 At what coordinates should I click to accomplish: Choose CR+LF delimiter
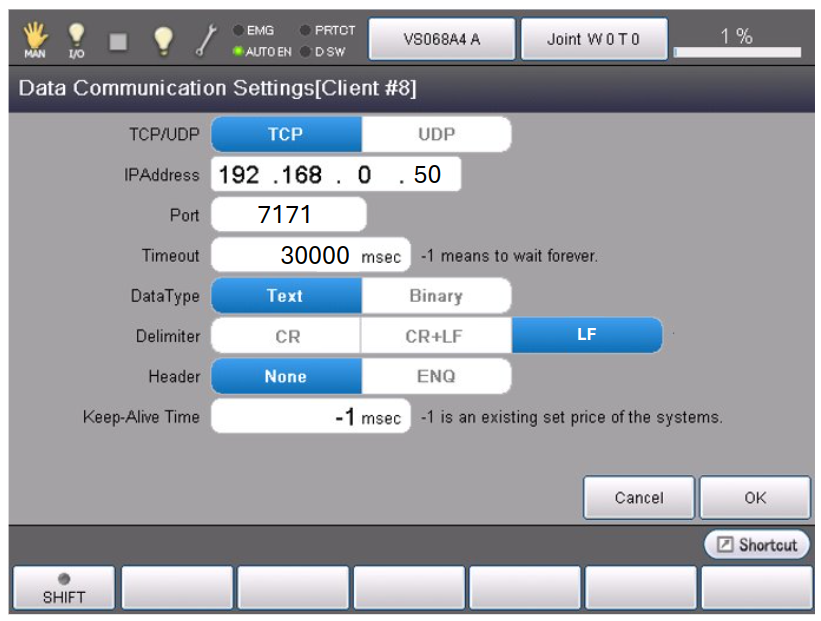436,336
